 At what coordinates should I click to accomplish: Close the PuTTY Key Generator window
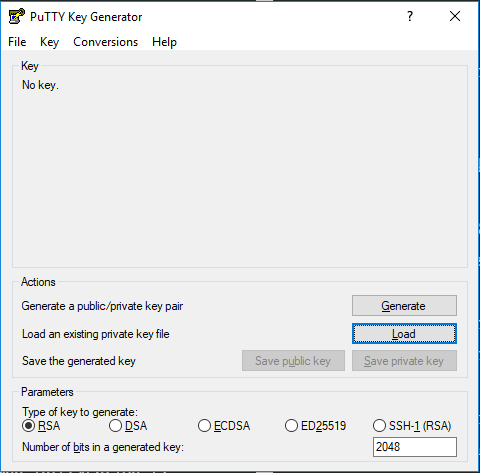click(455, 16)
